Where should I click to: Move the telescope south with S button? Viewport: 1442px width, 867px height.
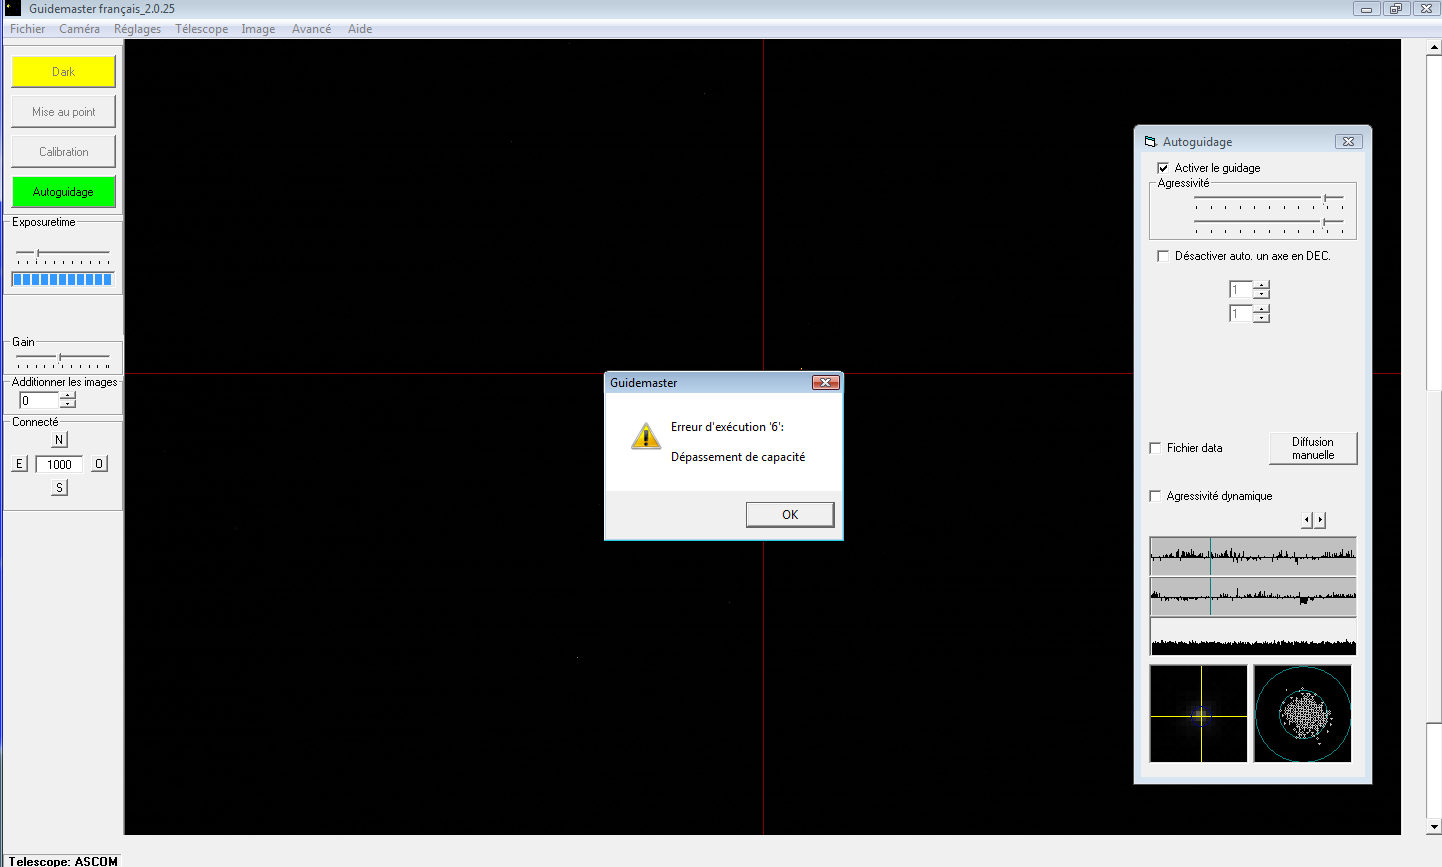click(x=59, y=488)
